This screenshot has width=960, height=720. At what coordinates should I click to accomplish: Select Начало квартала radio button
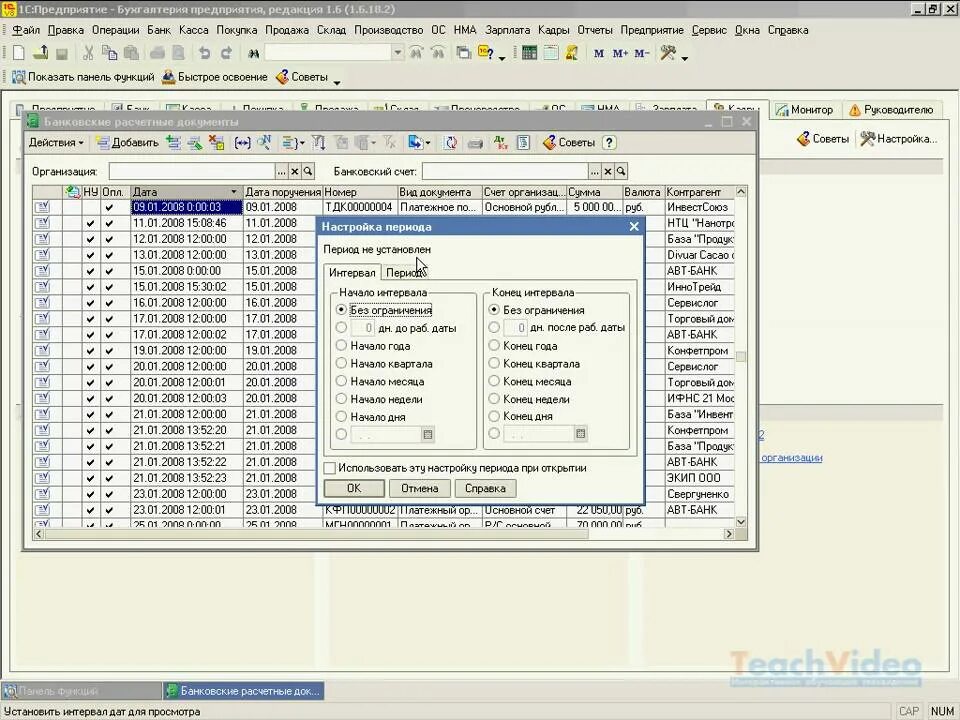342,364
